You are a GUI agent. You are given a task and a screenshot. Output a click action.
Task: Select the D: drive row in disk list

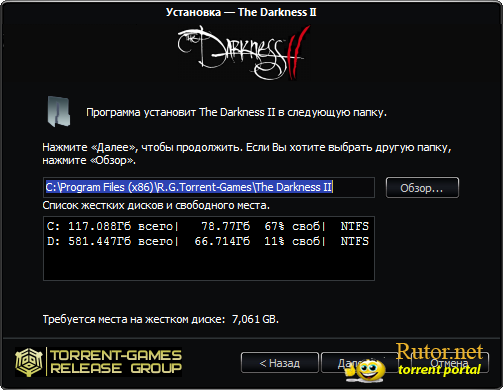point(208,241)
